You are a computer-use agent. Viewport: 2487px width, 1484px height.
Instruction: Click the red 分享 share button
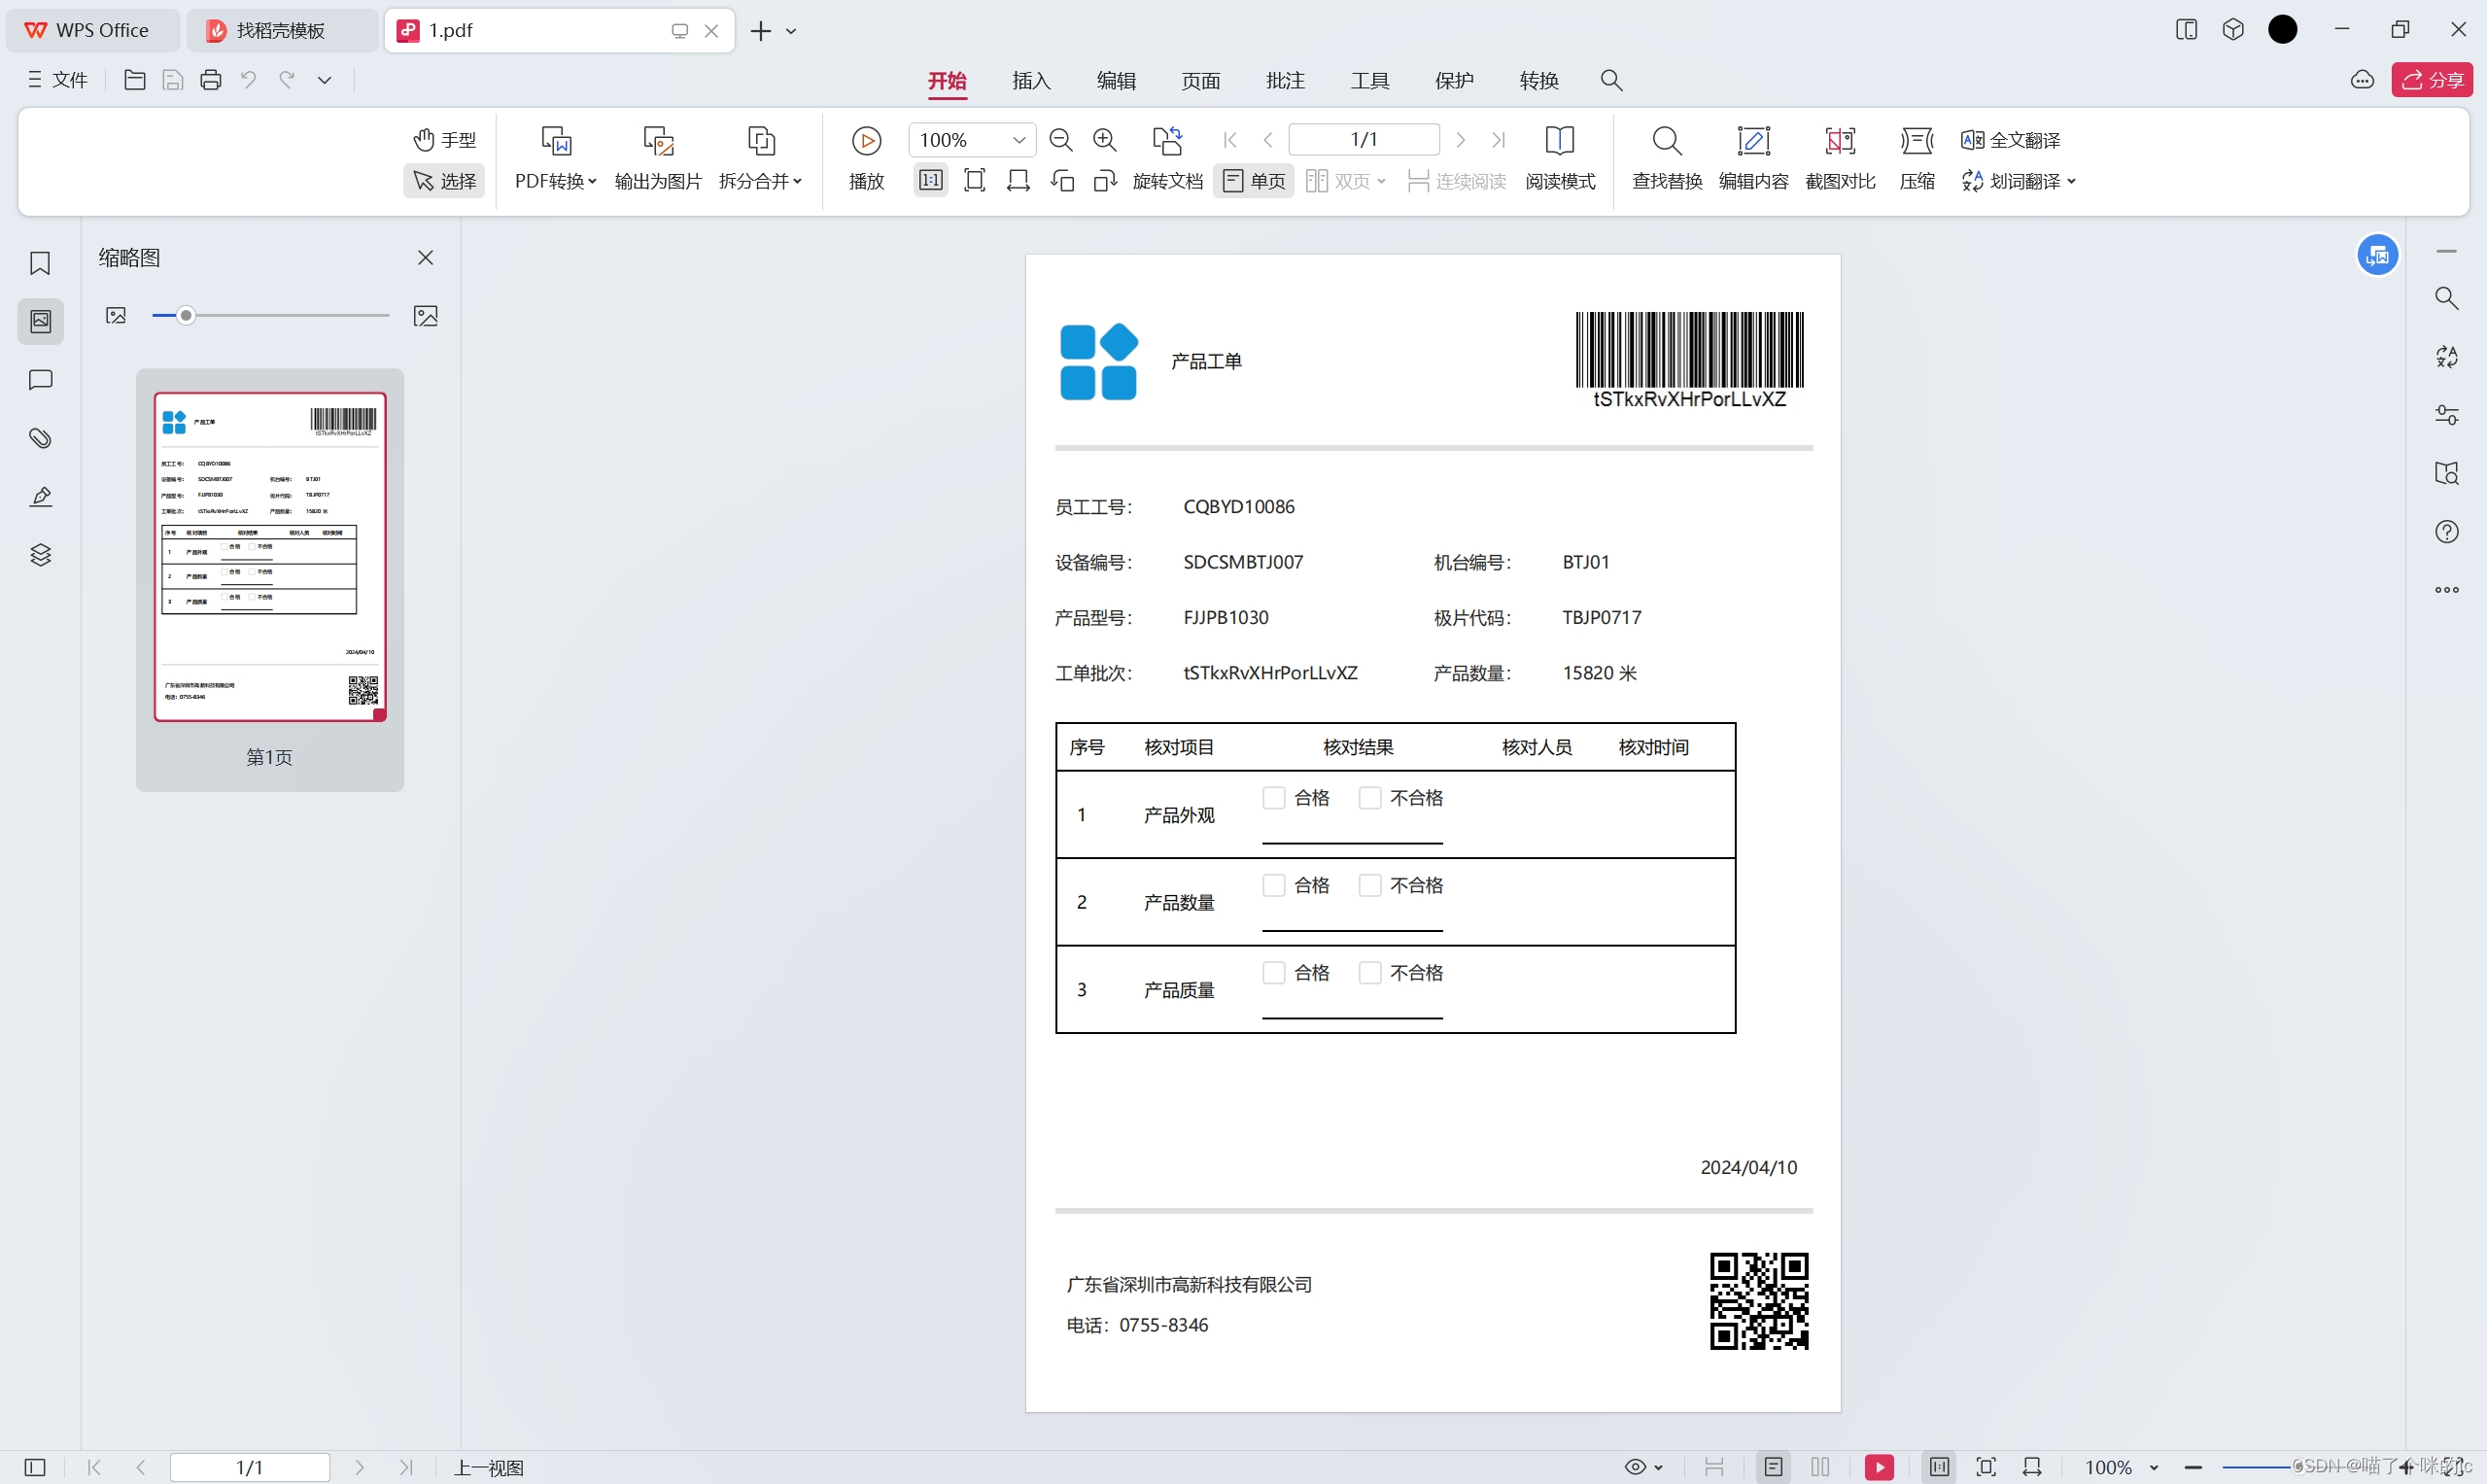click(x=2432, y=80)
